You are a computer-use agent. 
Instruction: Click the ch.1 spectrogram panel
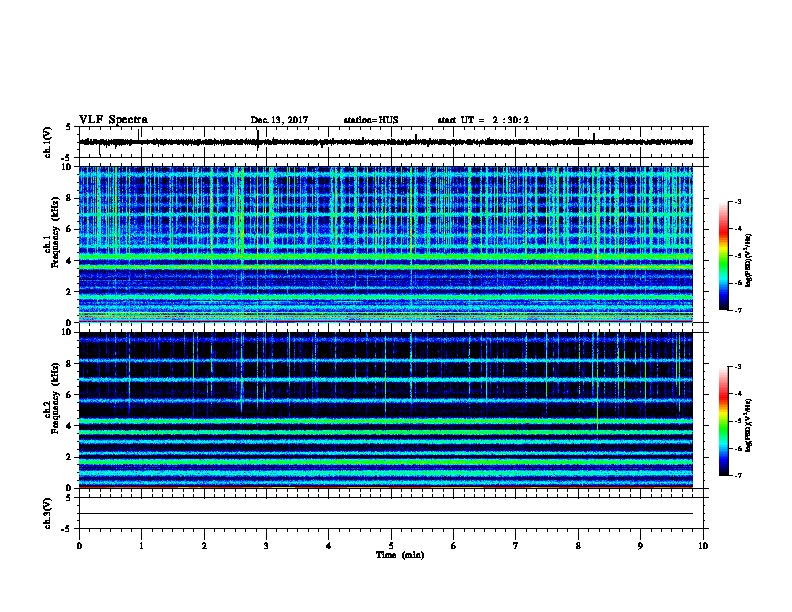coord(385,244)
